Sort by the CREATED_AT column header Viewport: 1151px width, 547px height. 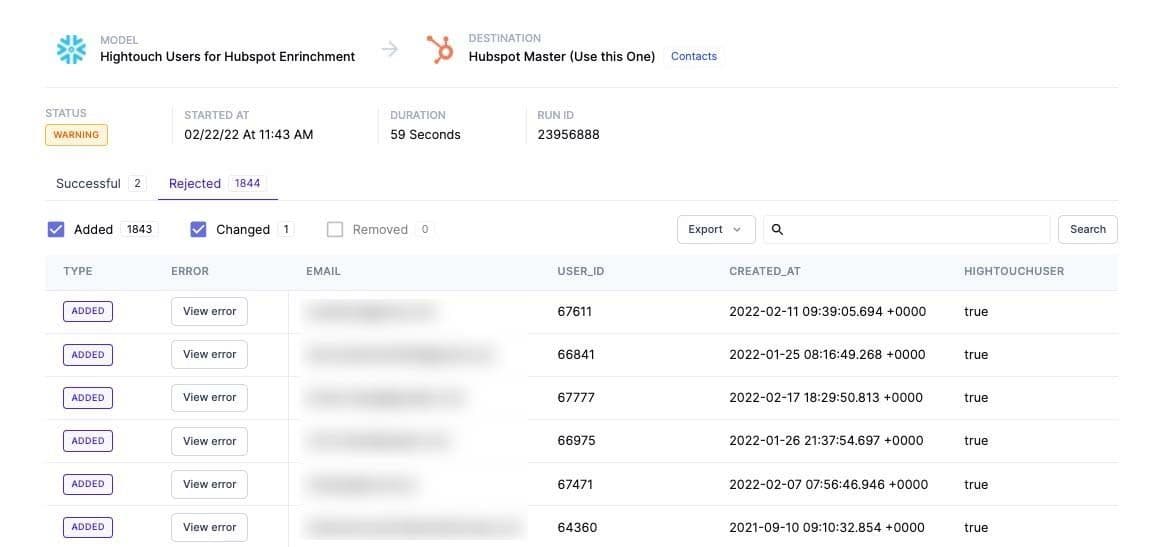click(764, 271)
